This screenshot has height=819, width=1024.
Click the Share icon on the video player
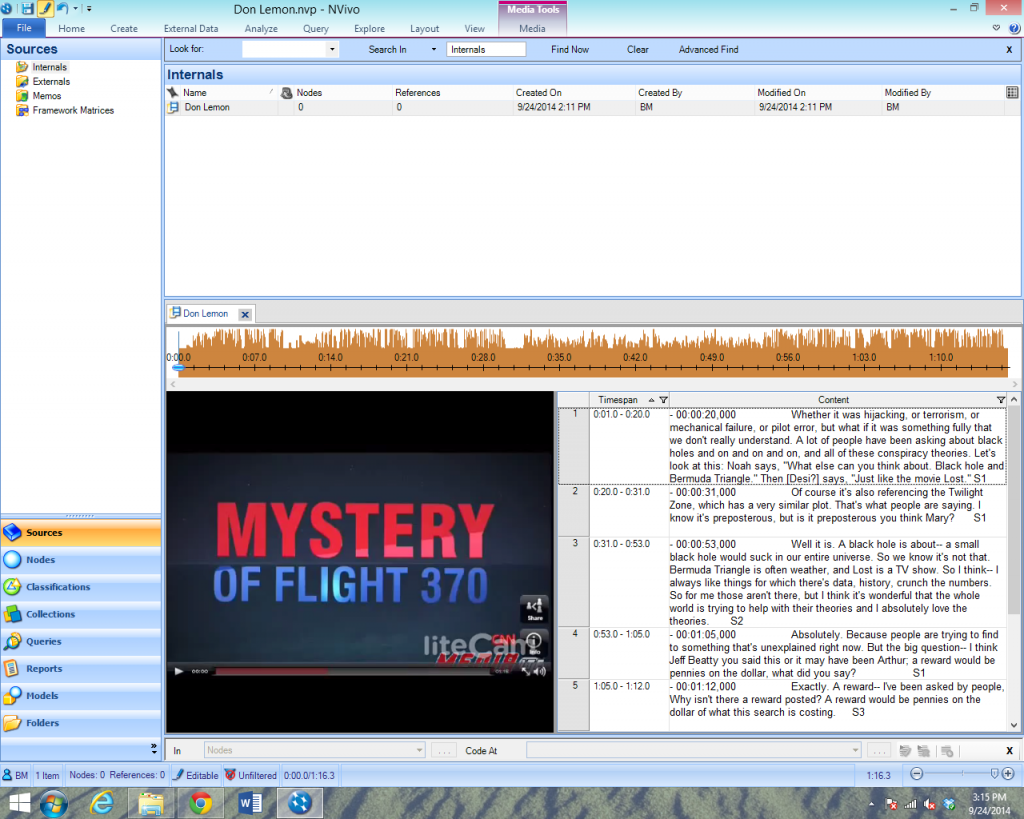pos(534,609)
